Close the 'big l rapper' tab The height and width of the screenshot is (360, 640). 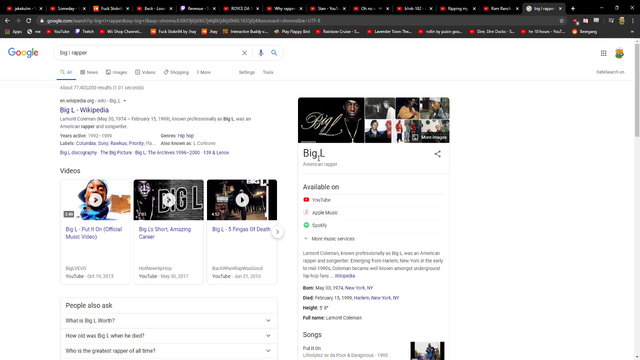click(560, 9)
